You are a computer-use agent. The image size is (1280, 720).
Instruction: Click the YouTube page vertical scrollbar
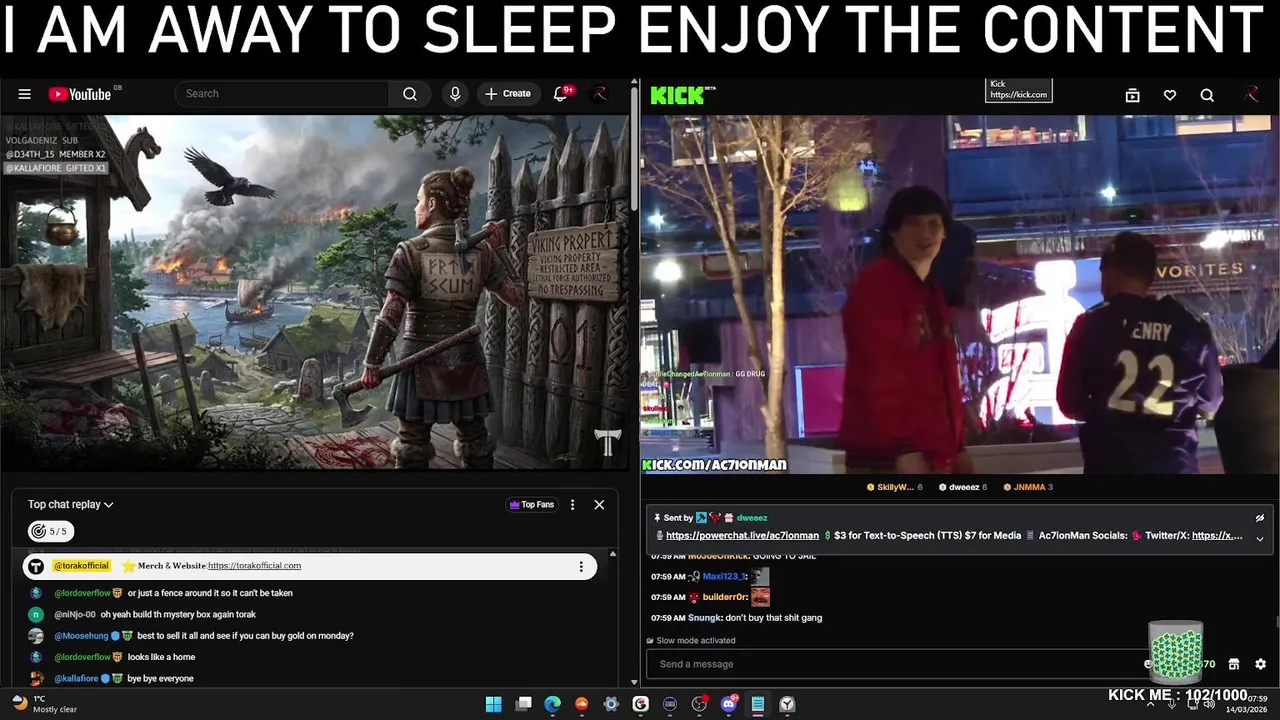[x=634, y=150]
